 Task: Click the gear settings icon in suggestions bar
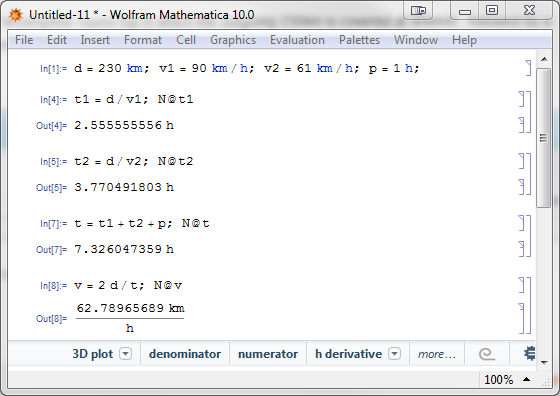tap(529, 354)
